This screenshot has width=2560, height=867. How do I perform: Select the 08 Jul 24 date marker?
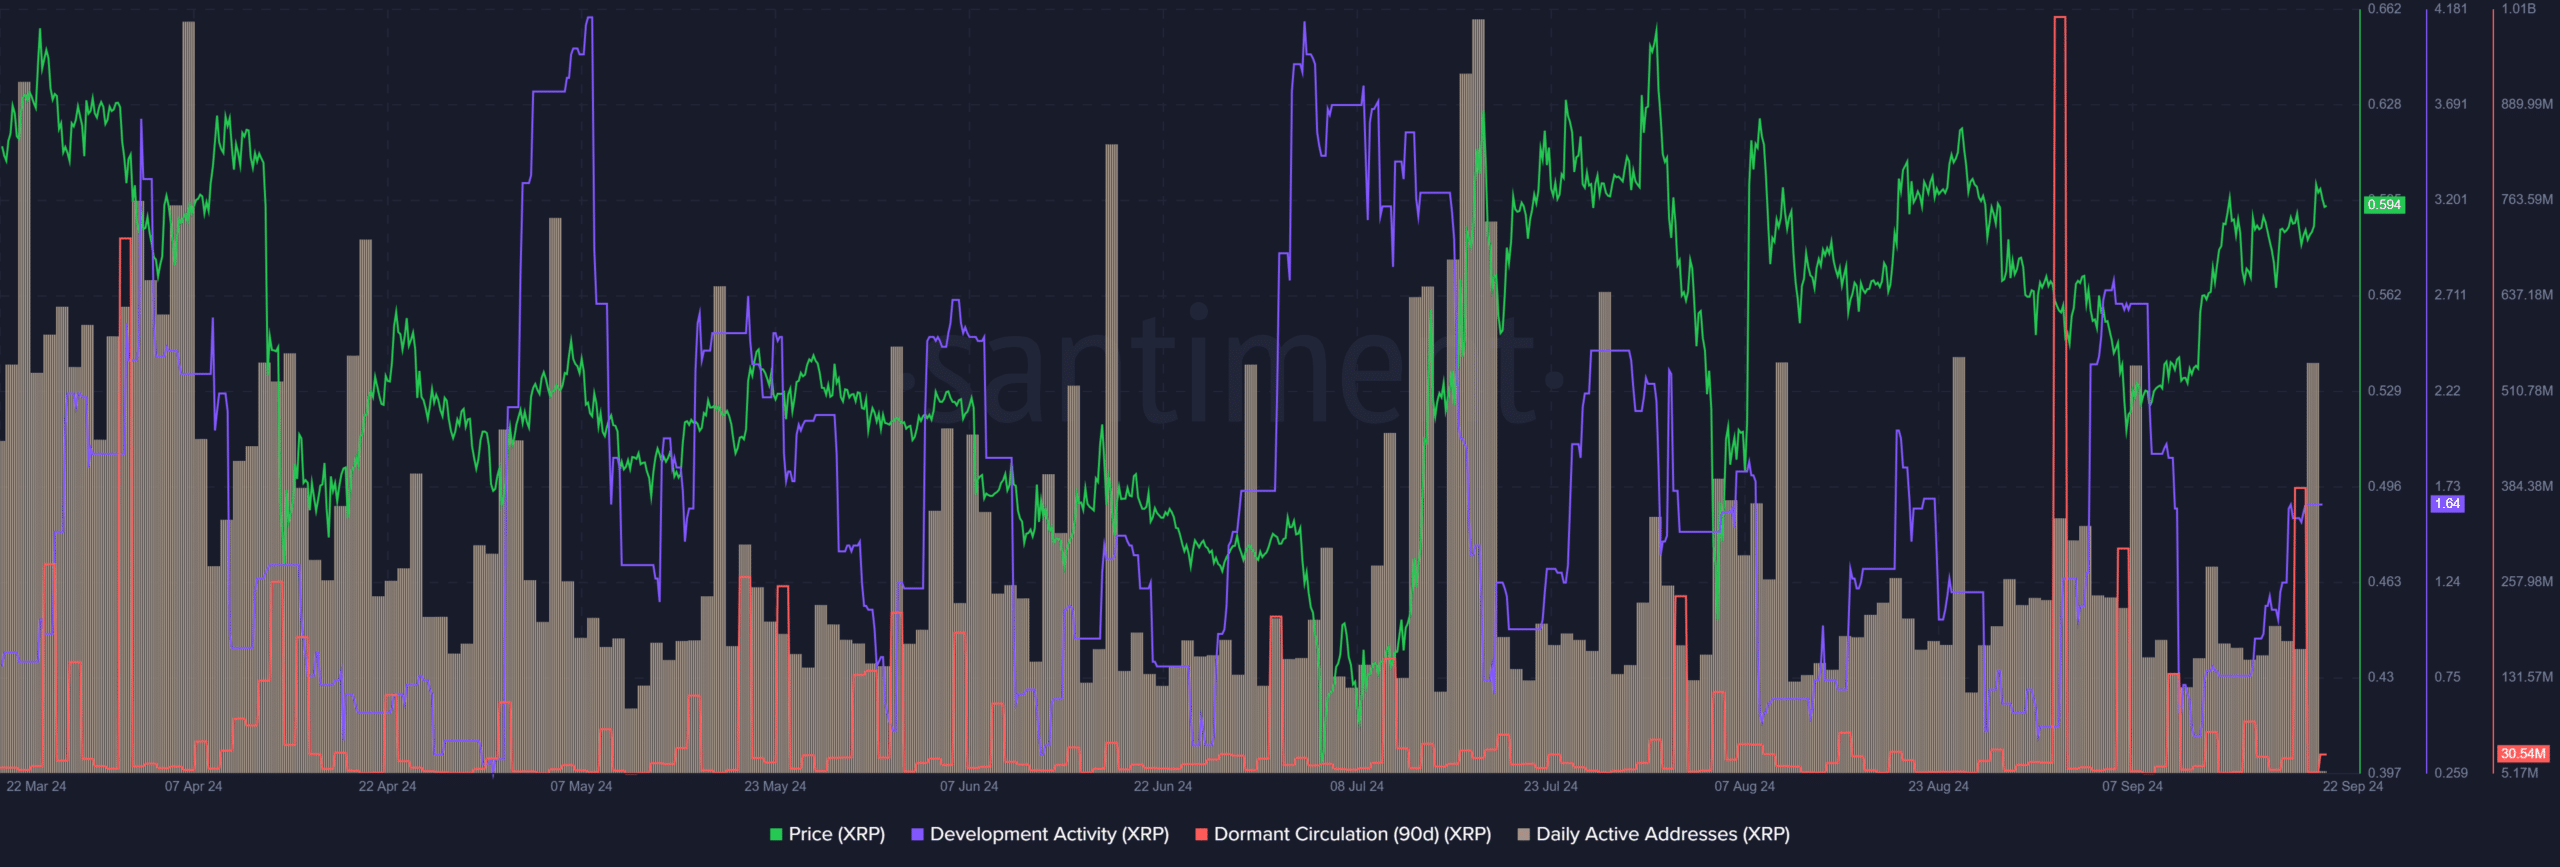point(1357,786)
